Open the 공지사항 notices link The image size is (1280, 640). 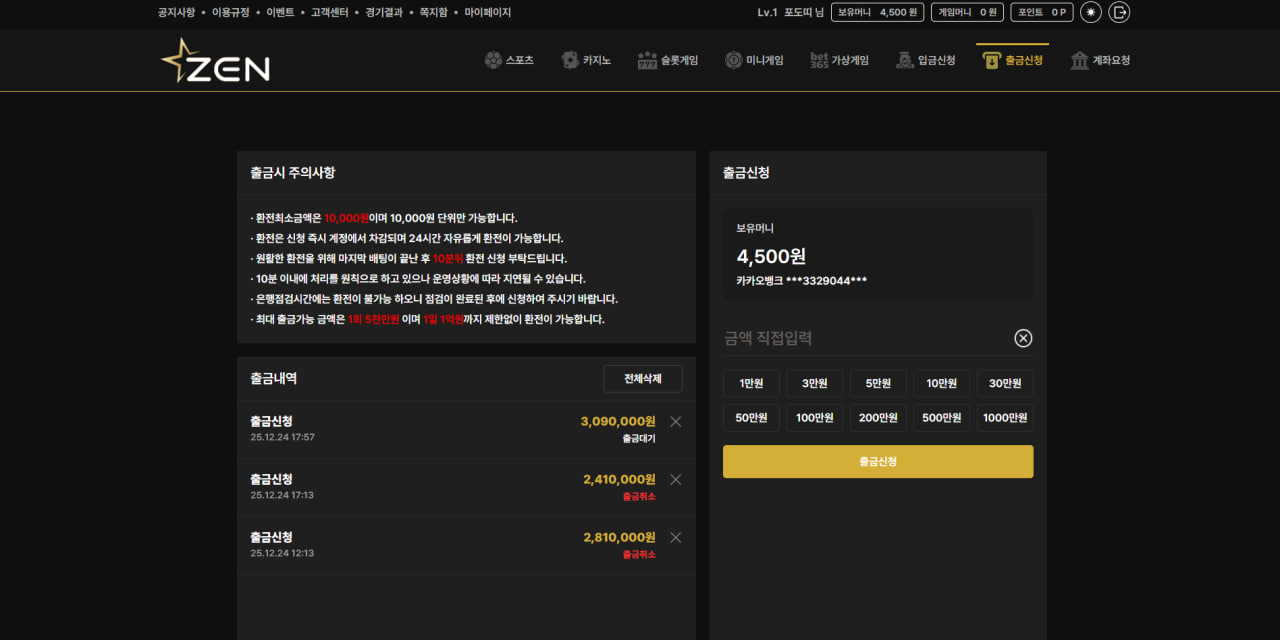coord(176,13)
